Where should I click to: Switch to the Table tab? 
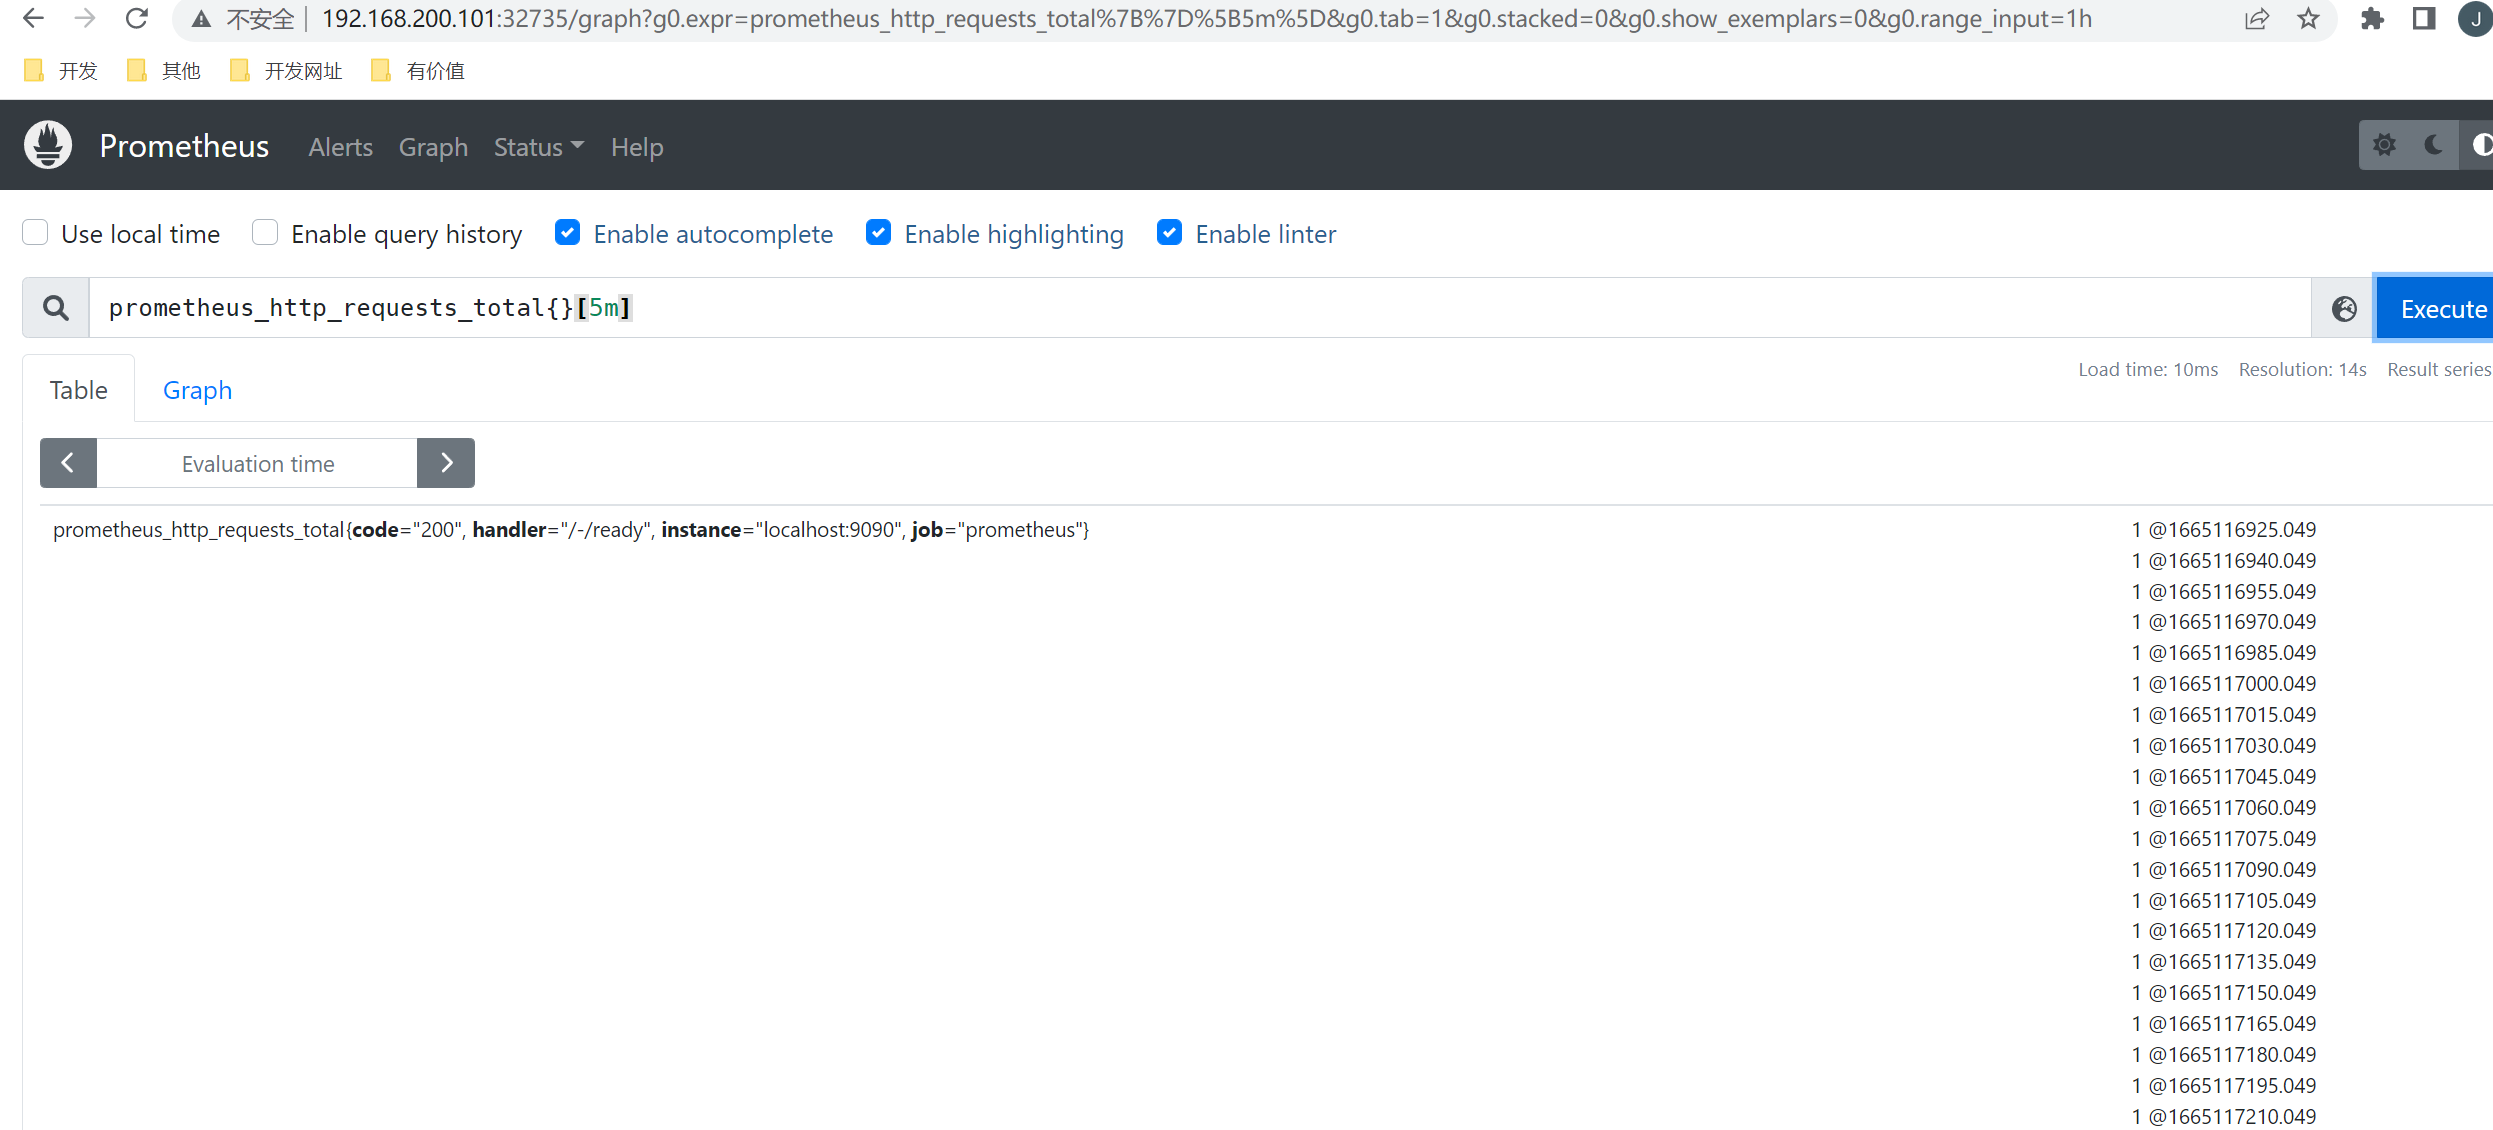[79, 390]
